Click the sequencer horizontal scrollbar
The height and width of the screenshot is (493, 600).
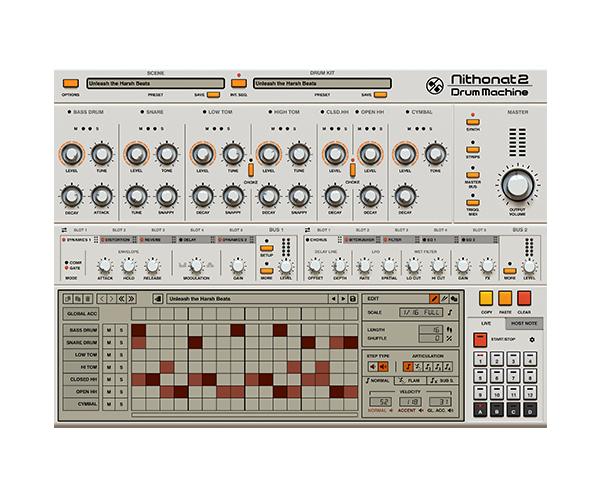point(245,415)
